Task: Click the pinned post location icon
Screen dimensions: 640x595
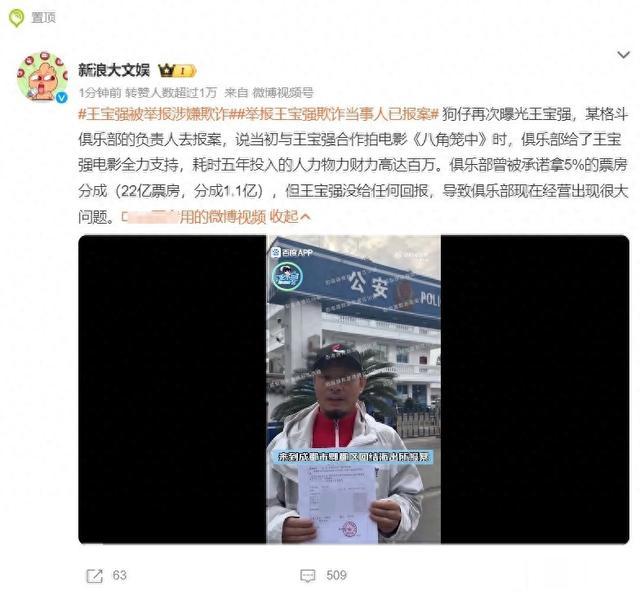Action: point(16,18)
